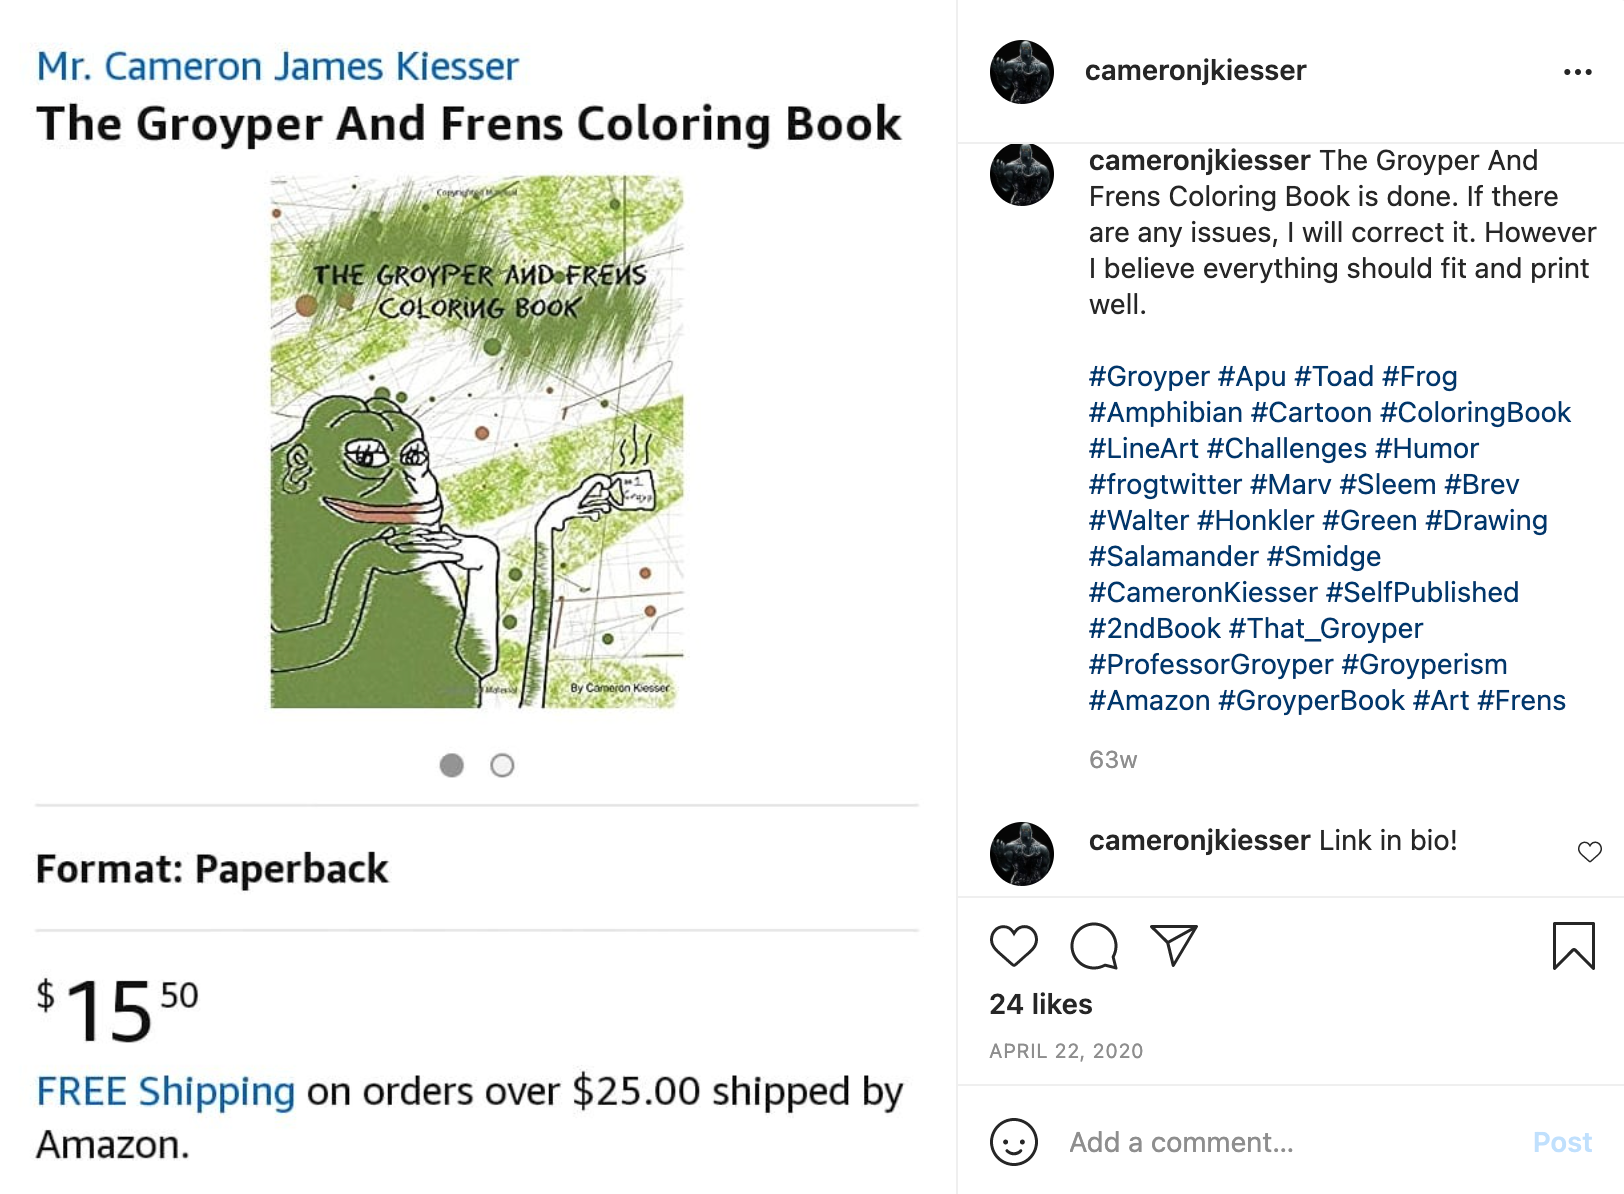Select the second carousel dot

503,765
